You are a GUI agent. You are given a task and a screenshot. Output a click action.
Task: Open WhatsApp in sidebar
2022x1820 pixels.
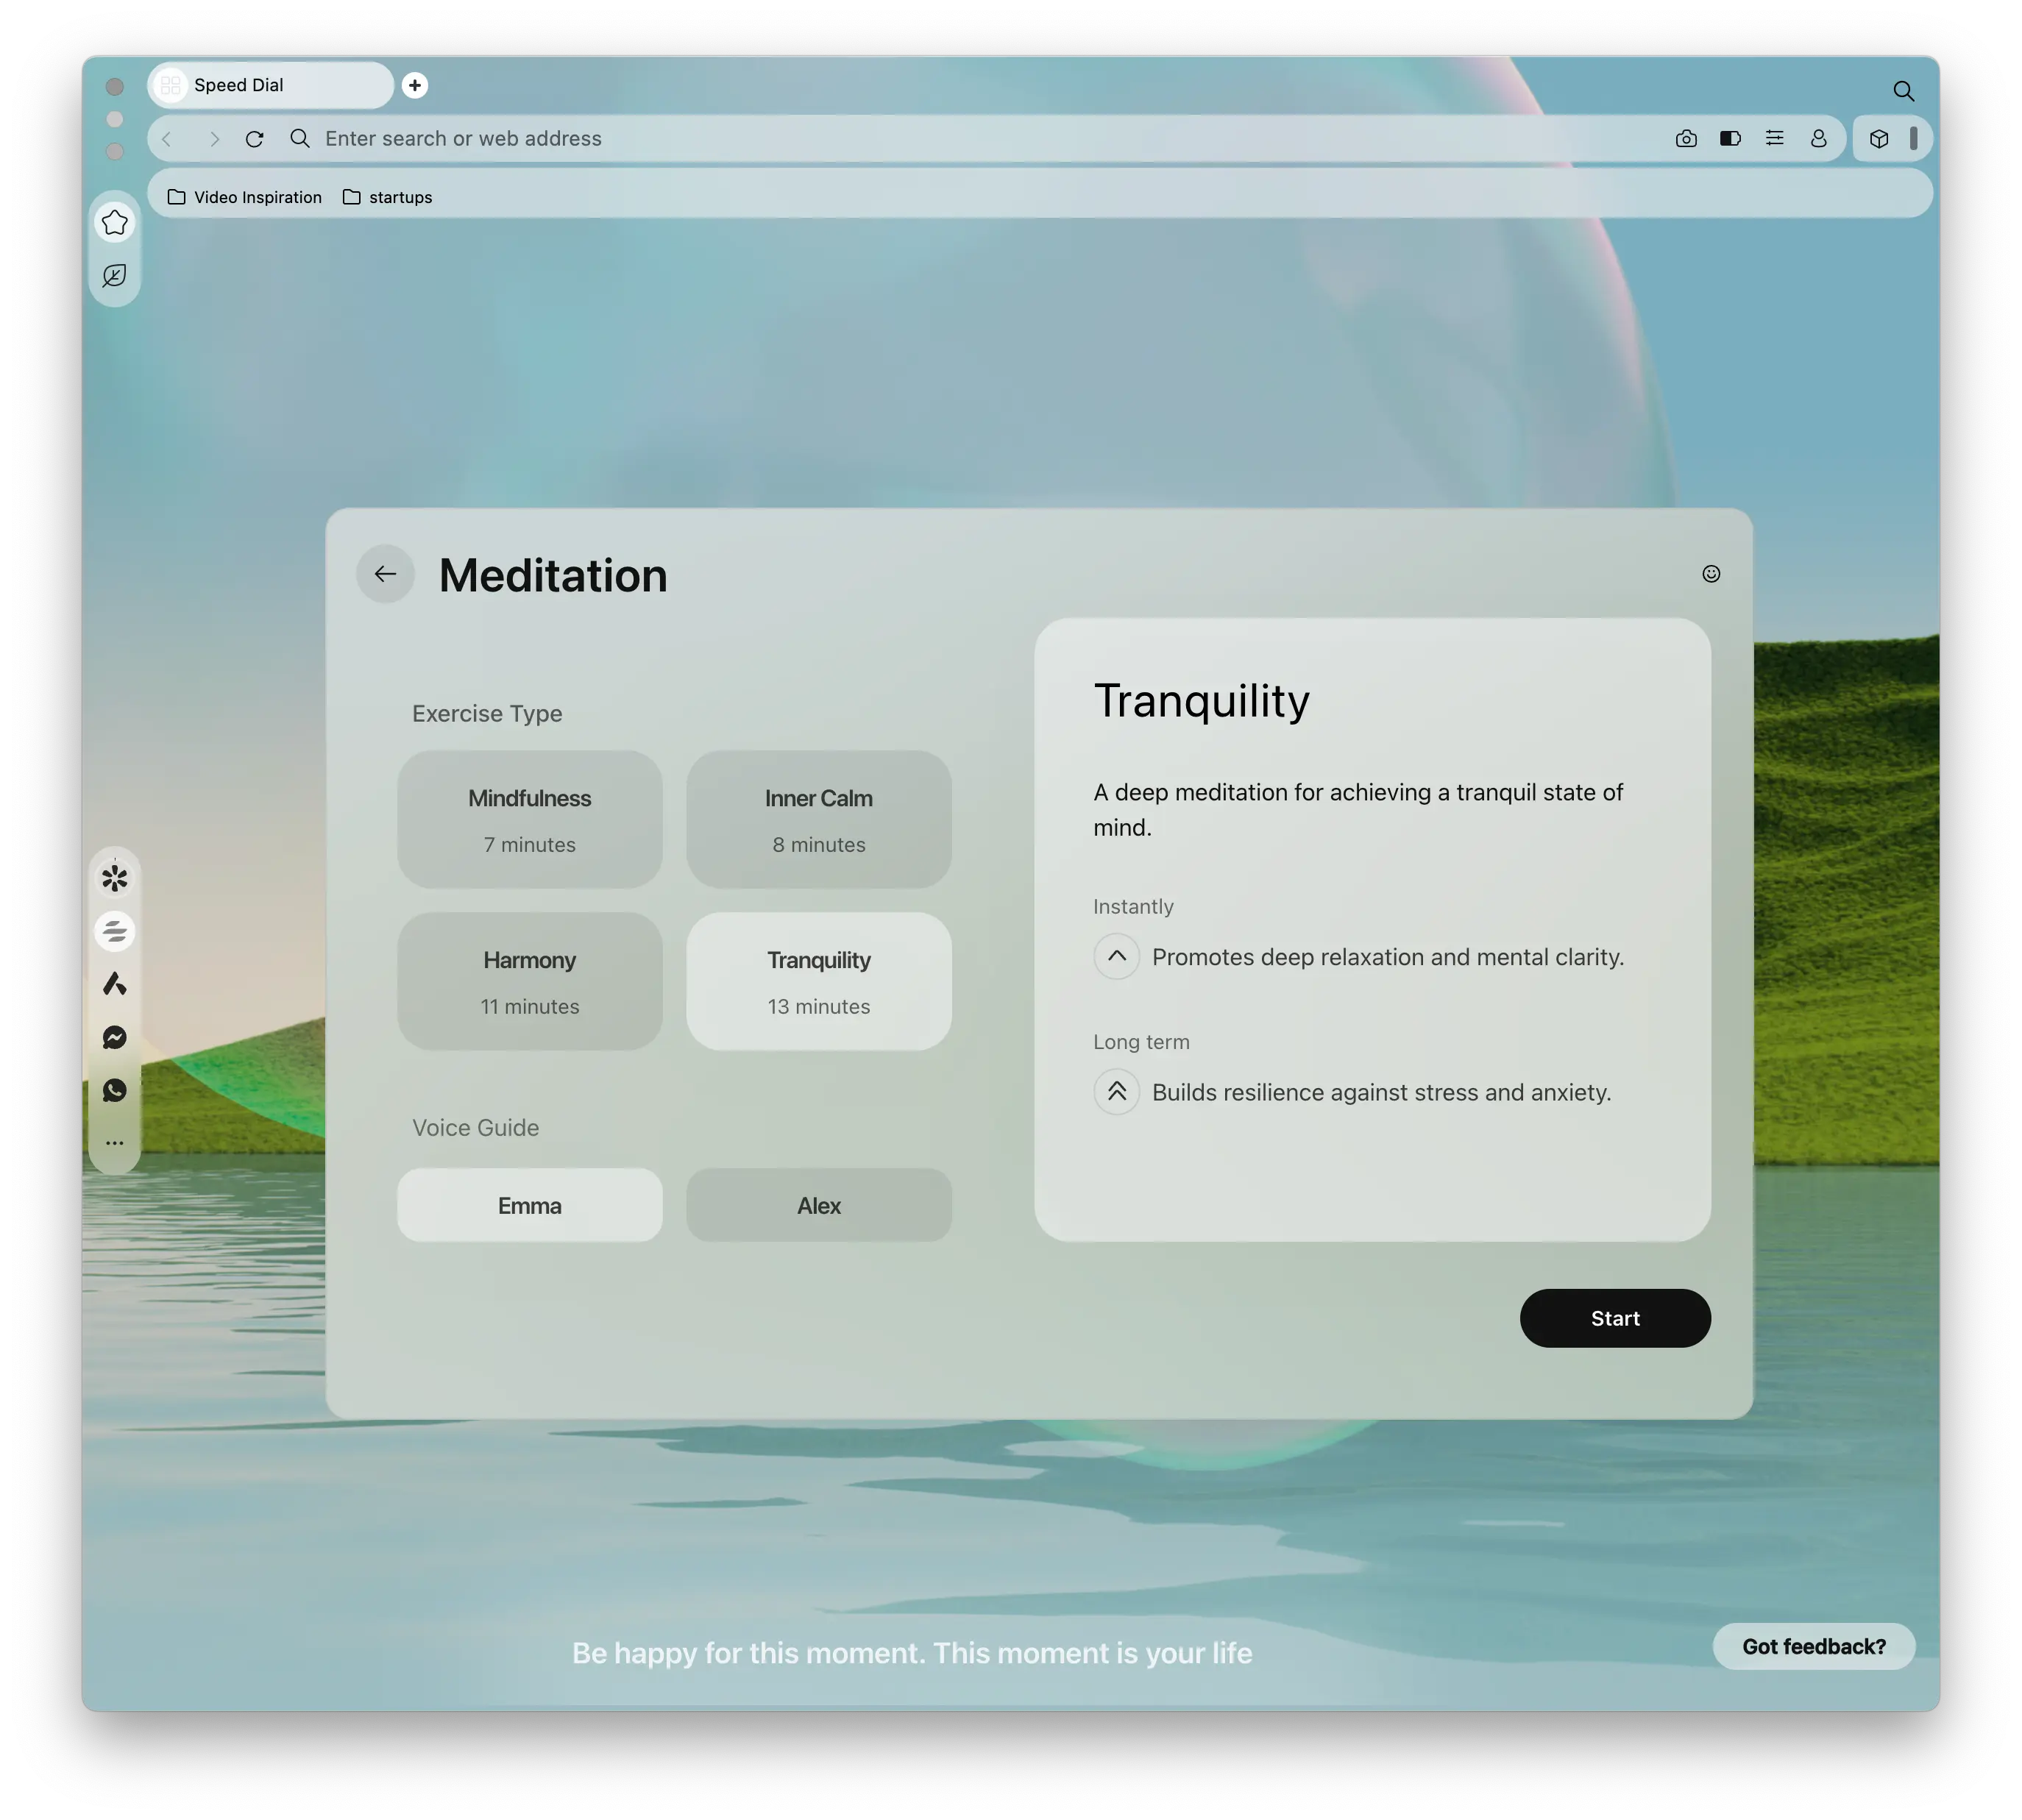(115, 1090)
